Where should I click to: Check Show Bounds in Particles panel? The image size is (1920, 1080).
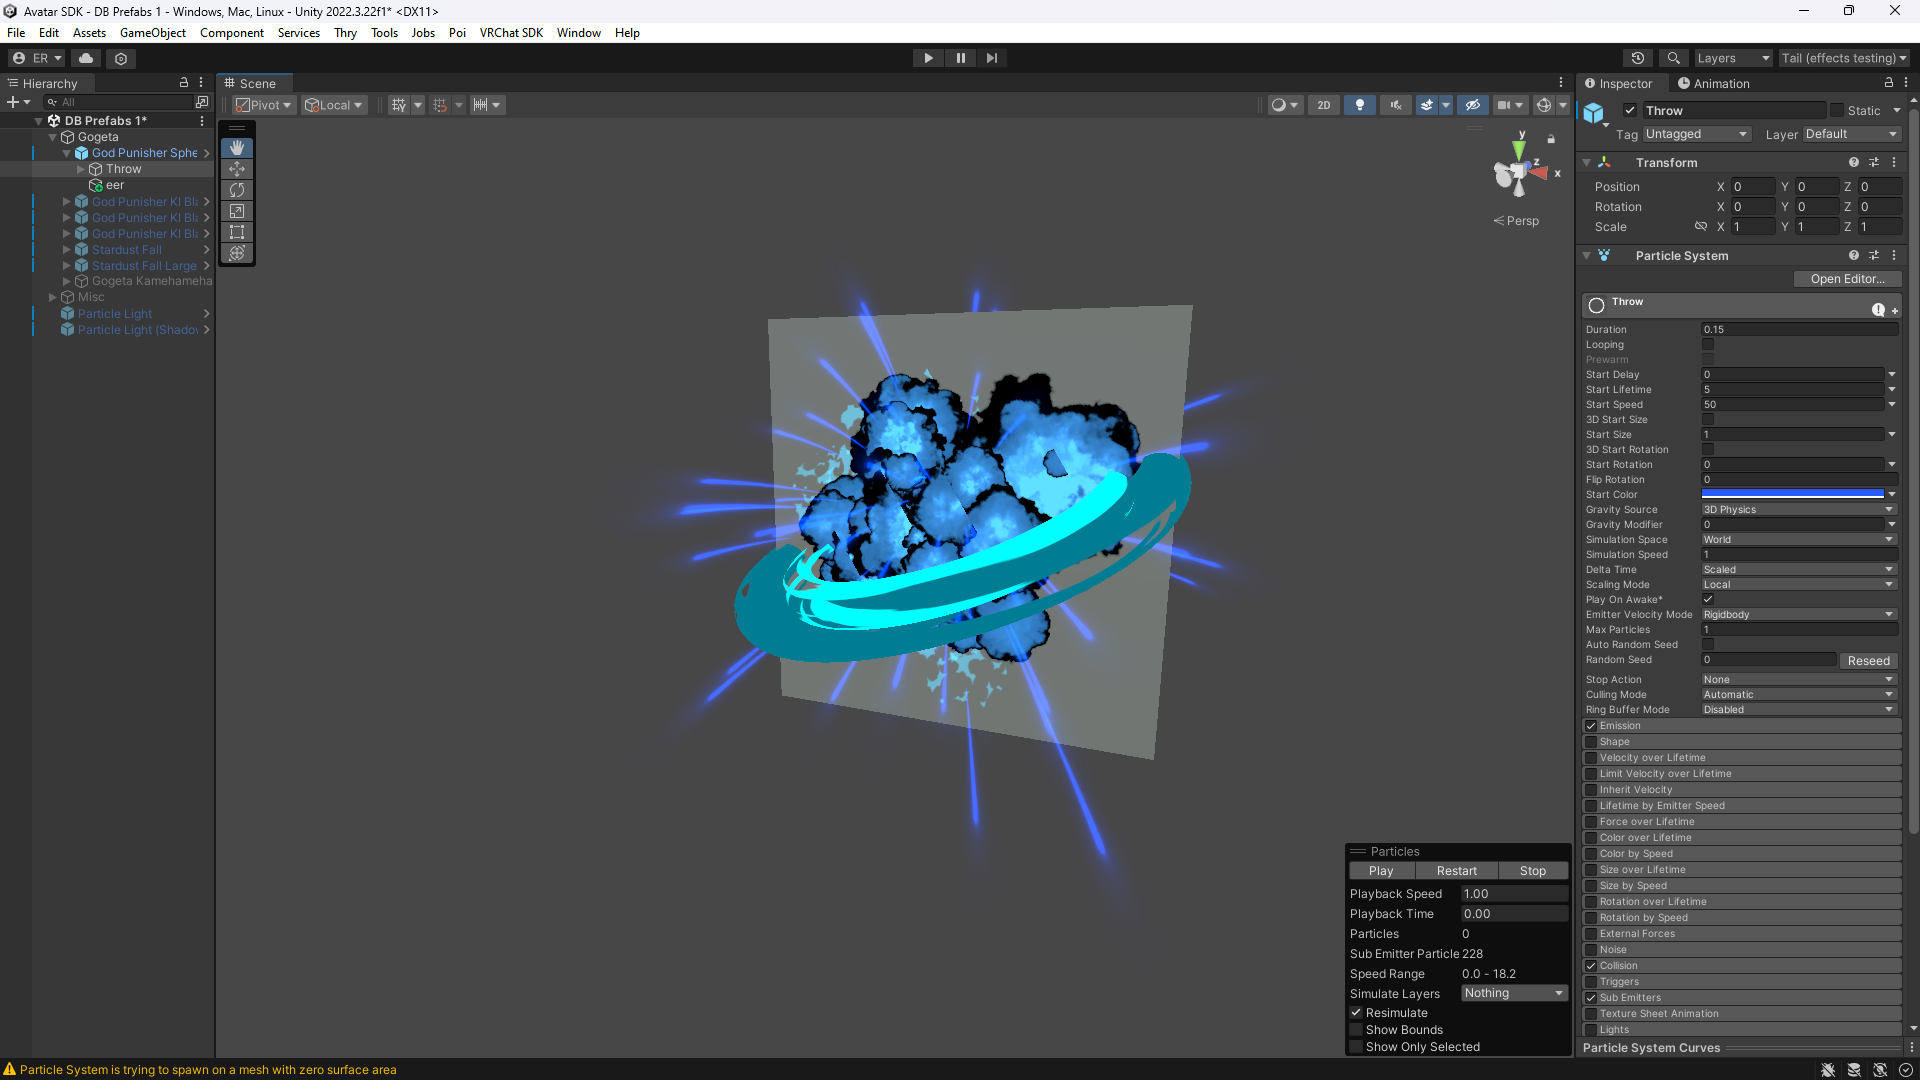pos(1357,1030)
